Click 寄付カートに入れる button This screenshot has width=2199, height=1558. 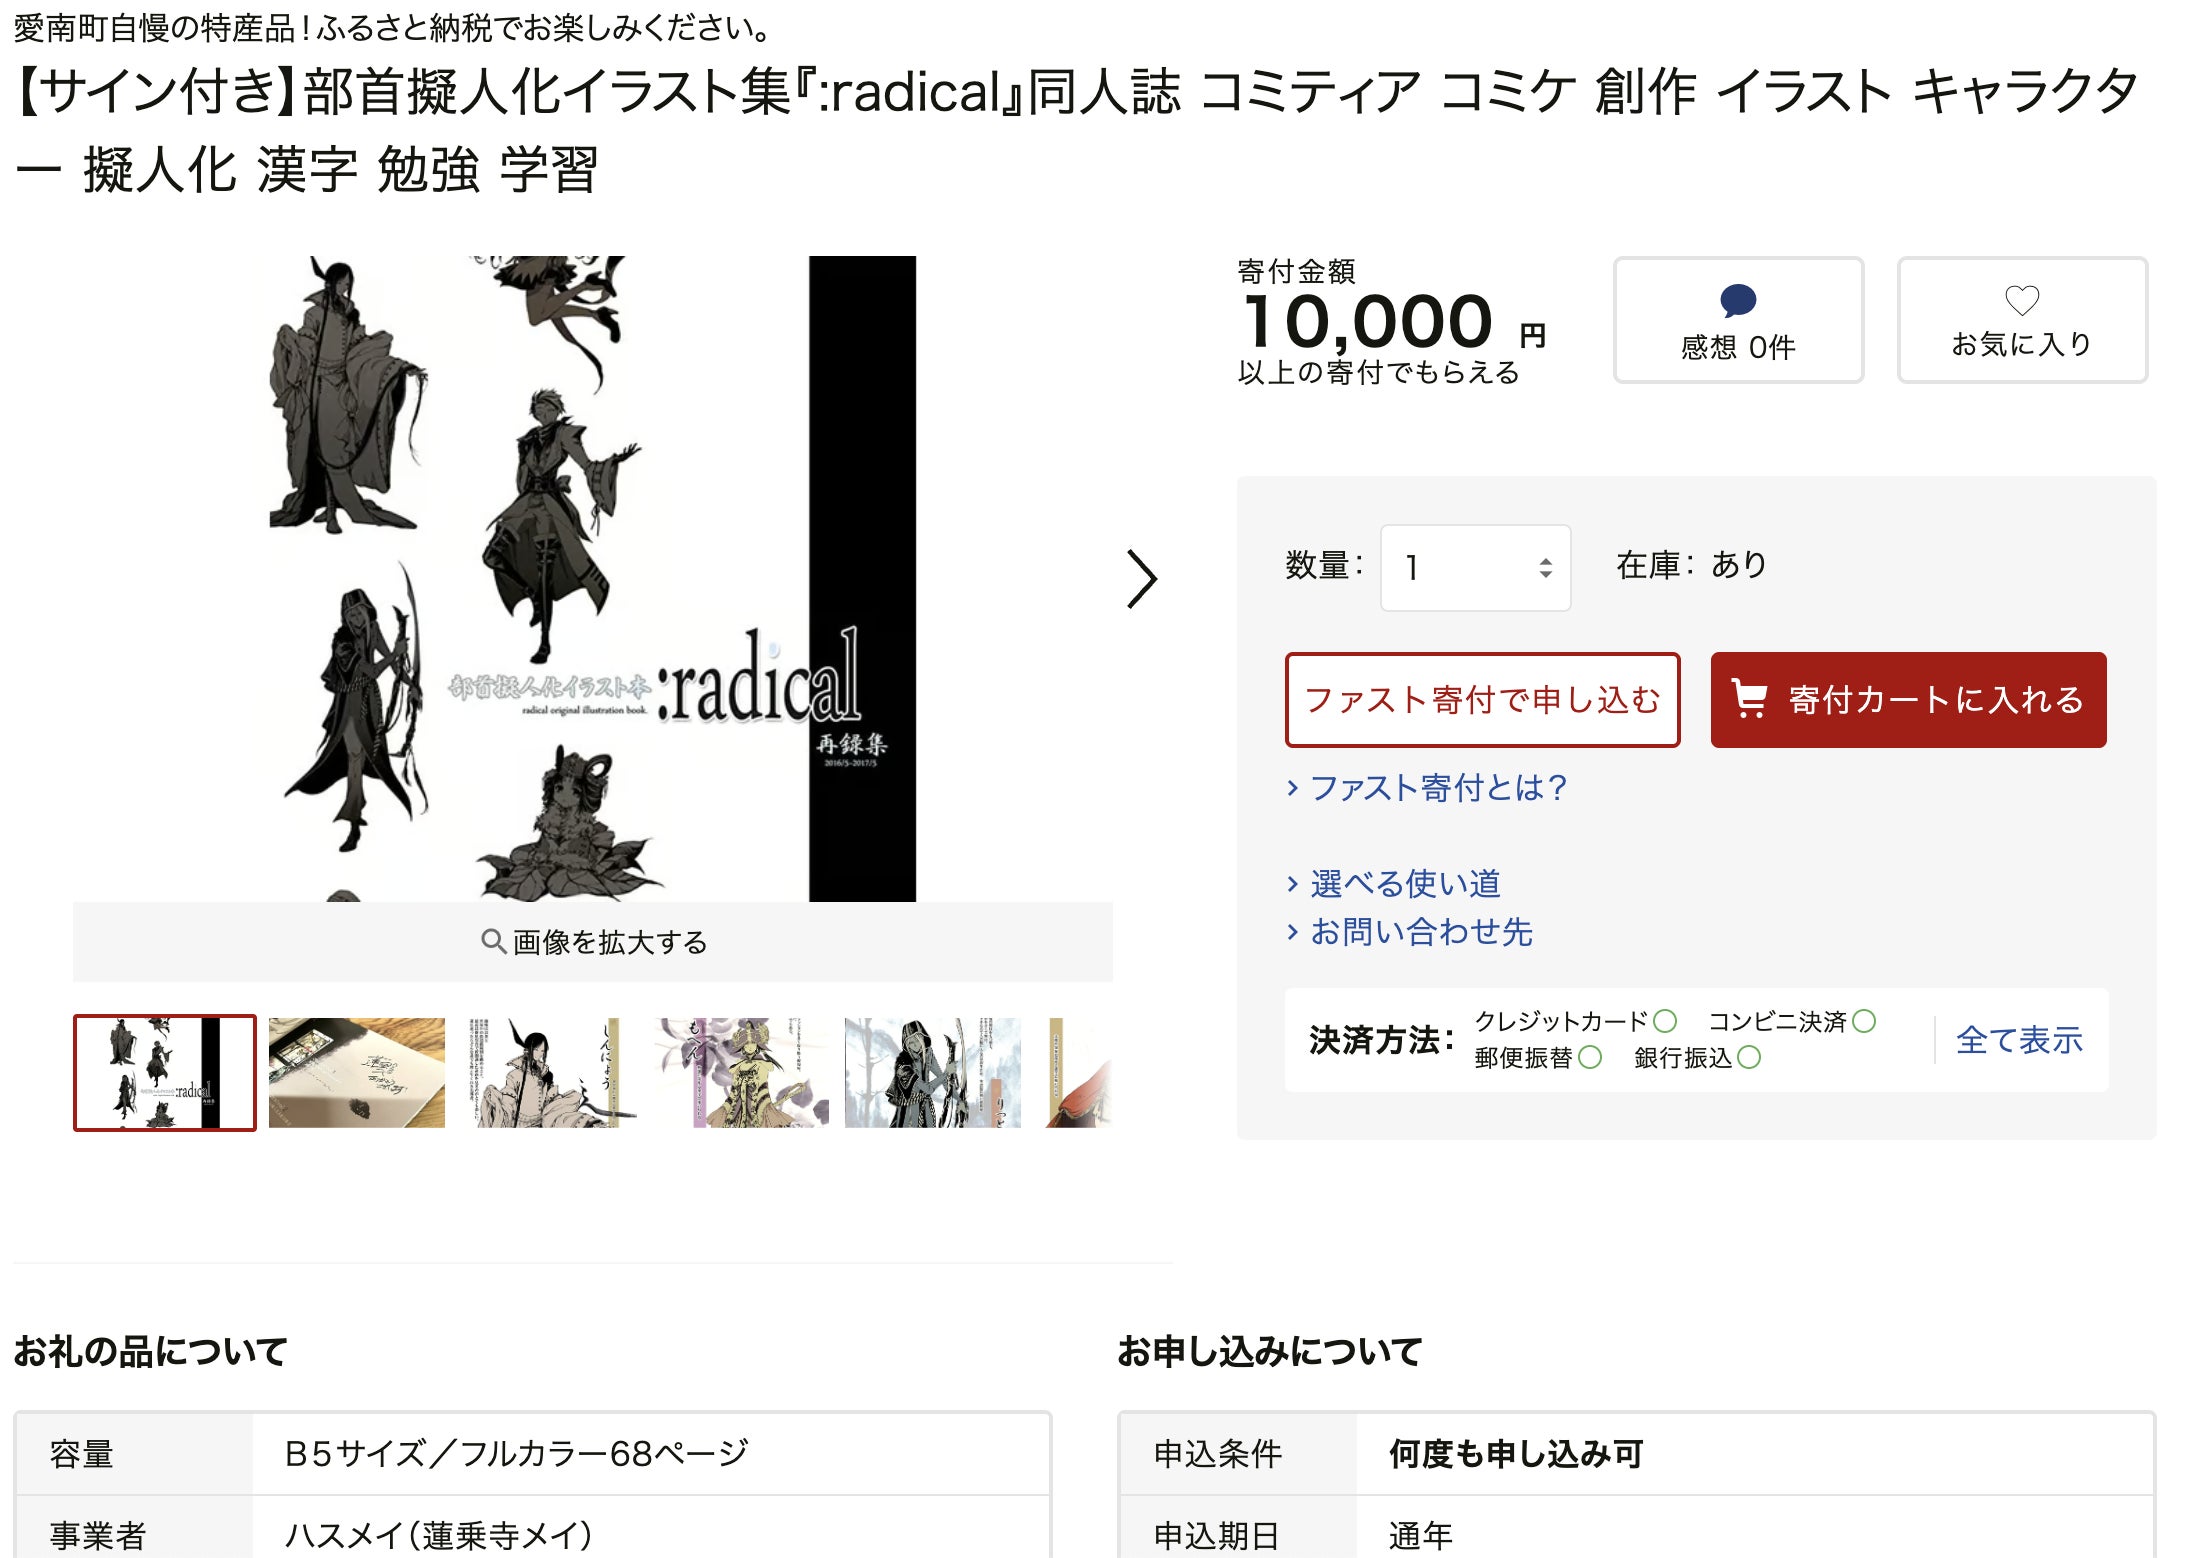click(1908, 700)
